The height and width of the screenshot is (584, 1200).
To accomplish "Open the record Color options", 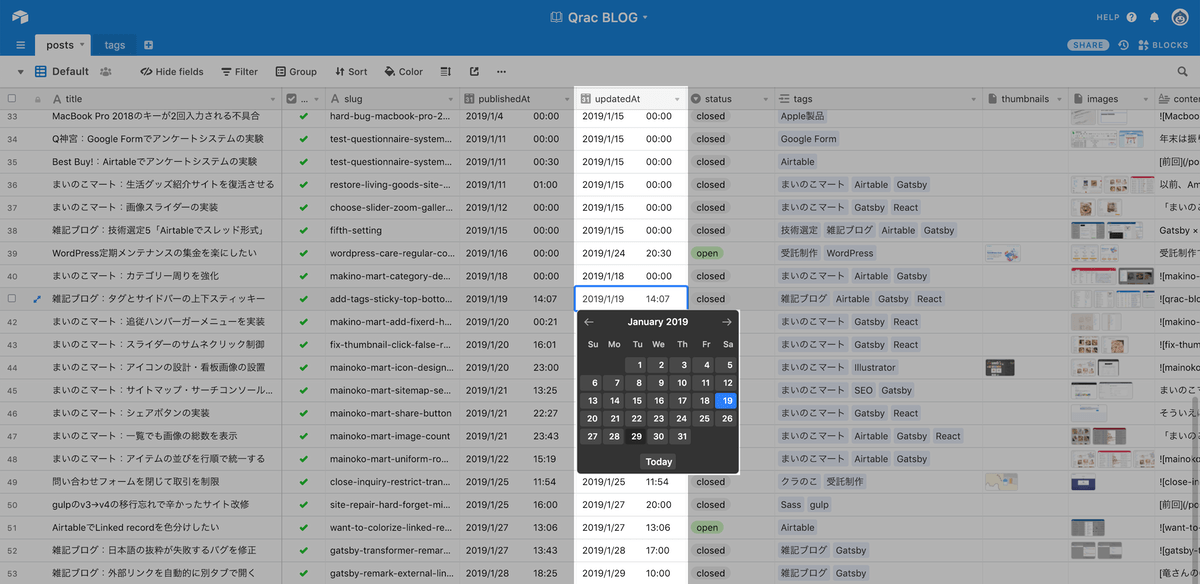I will tap(403, 71).
